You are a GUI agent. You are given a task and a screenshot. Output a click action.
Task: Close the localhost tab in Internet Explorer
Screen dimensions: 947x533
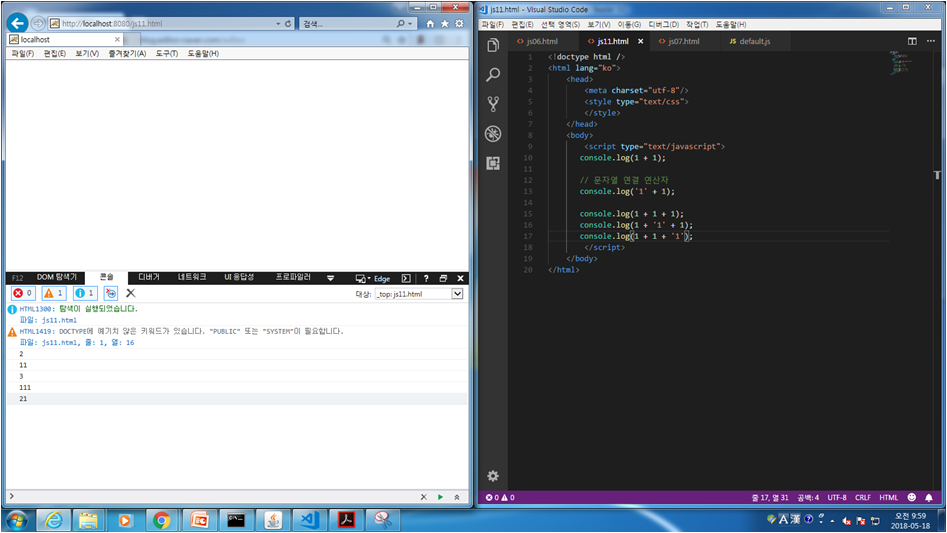[117, 39]
